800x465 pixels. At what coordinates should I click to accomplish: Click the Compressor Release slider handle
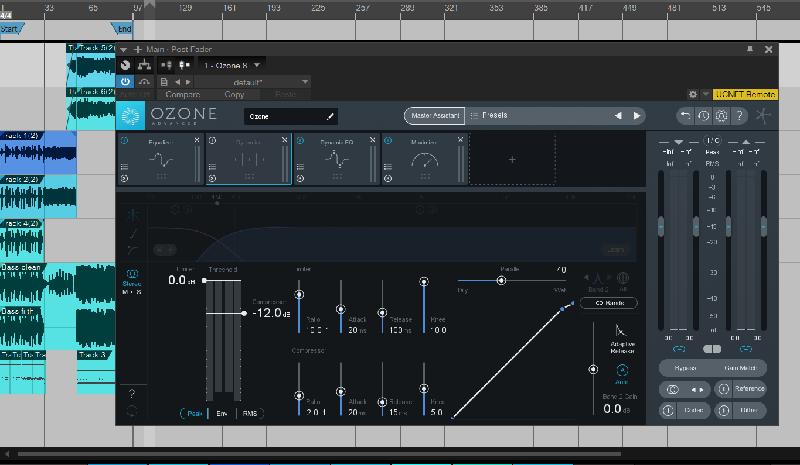pyautogui.click(x=382, y=402)
